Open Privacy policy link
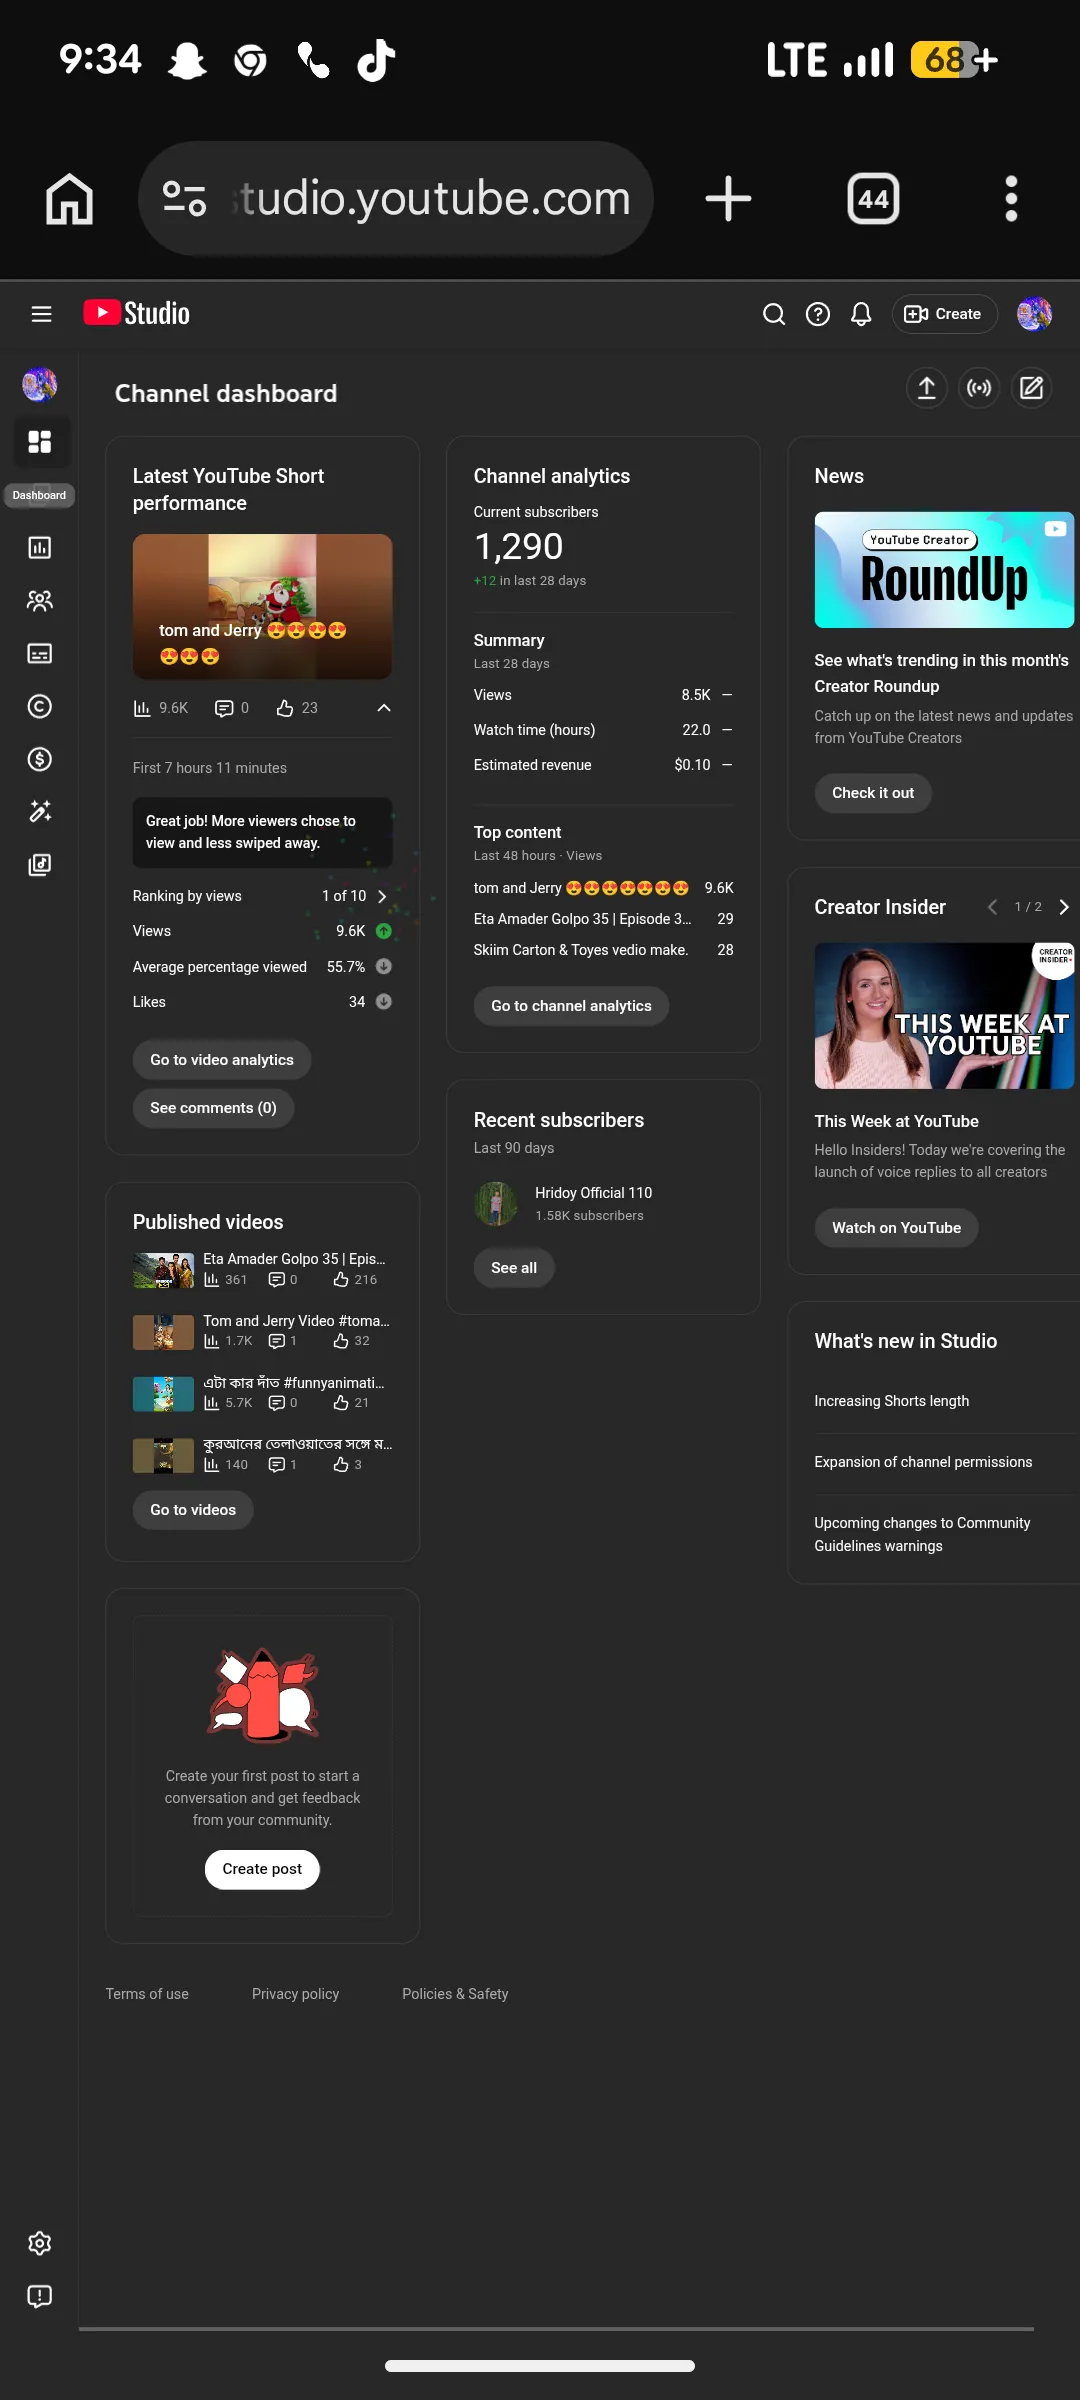The image size is (1080, 2400). [295, 1994]
